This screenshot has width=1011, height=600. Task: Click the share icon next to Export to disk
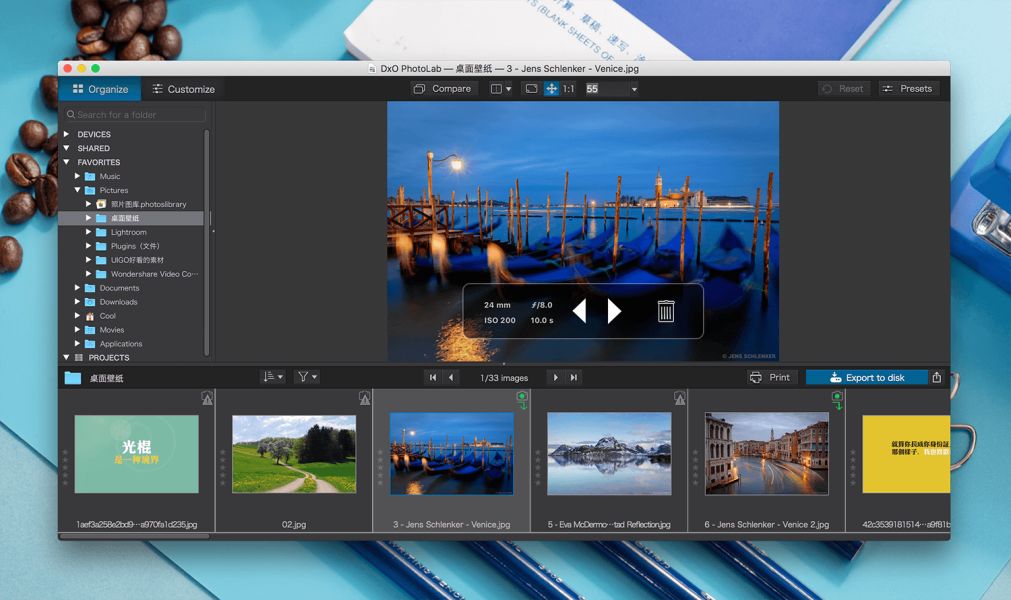click(x=936, y=377)
